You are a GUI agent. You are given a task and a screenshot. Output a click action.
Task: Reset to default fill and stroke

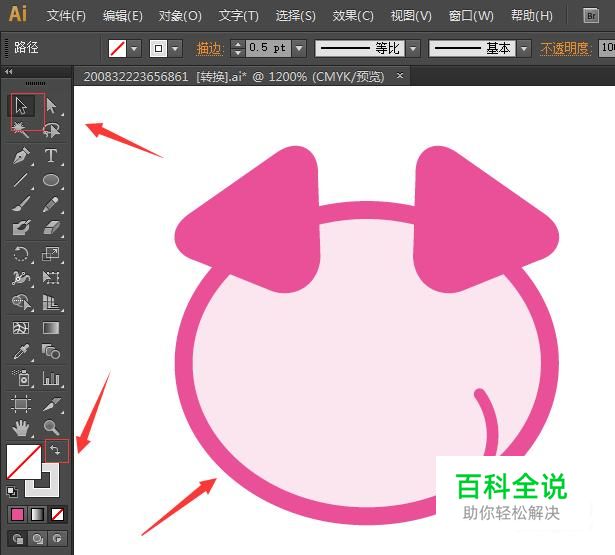[x=11, y=491]
